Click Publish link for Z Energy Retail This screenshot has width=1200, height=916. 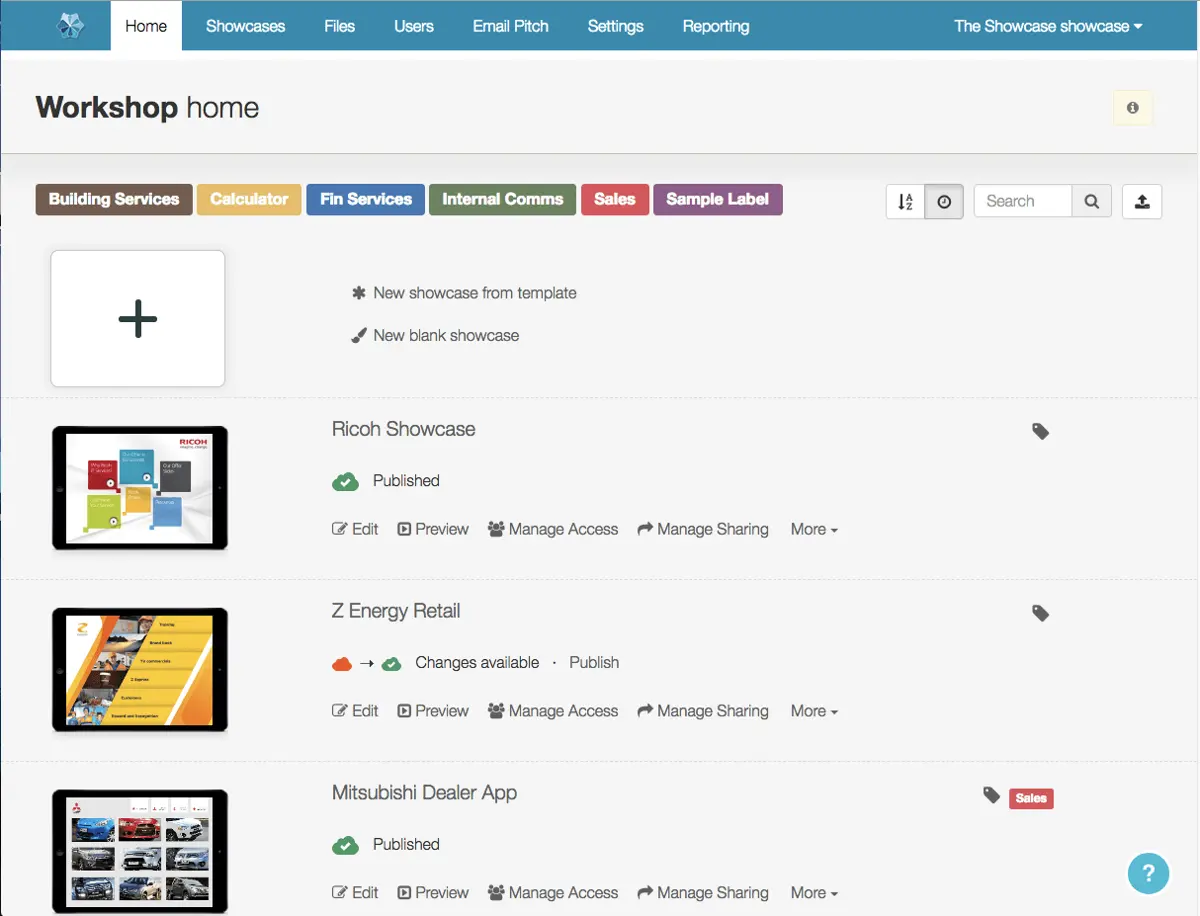pos(594,662)
